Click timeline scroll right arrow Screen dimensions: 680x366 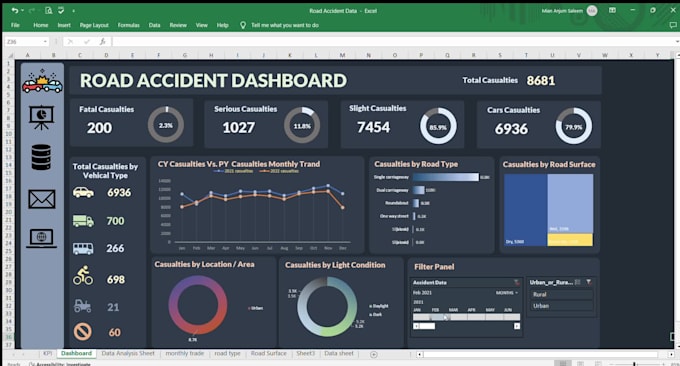517,326
